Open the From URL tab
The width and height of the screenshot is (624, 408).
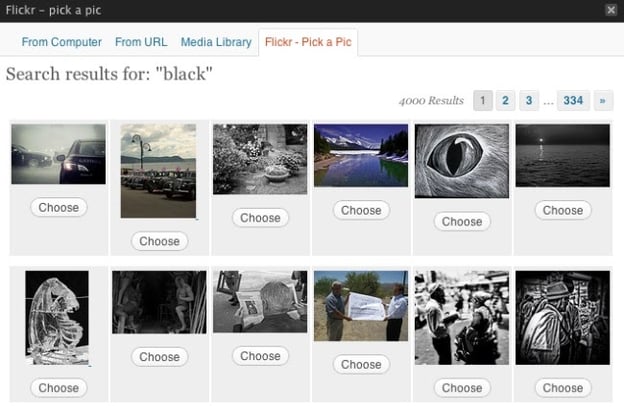coord(141,42)
